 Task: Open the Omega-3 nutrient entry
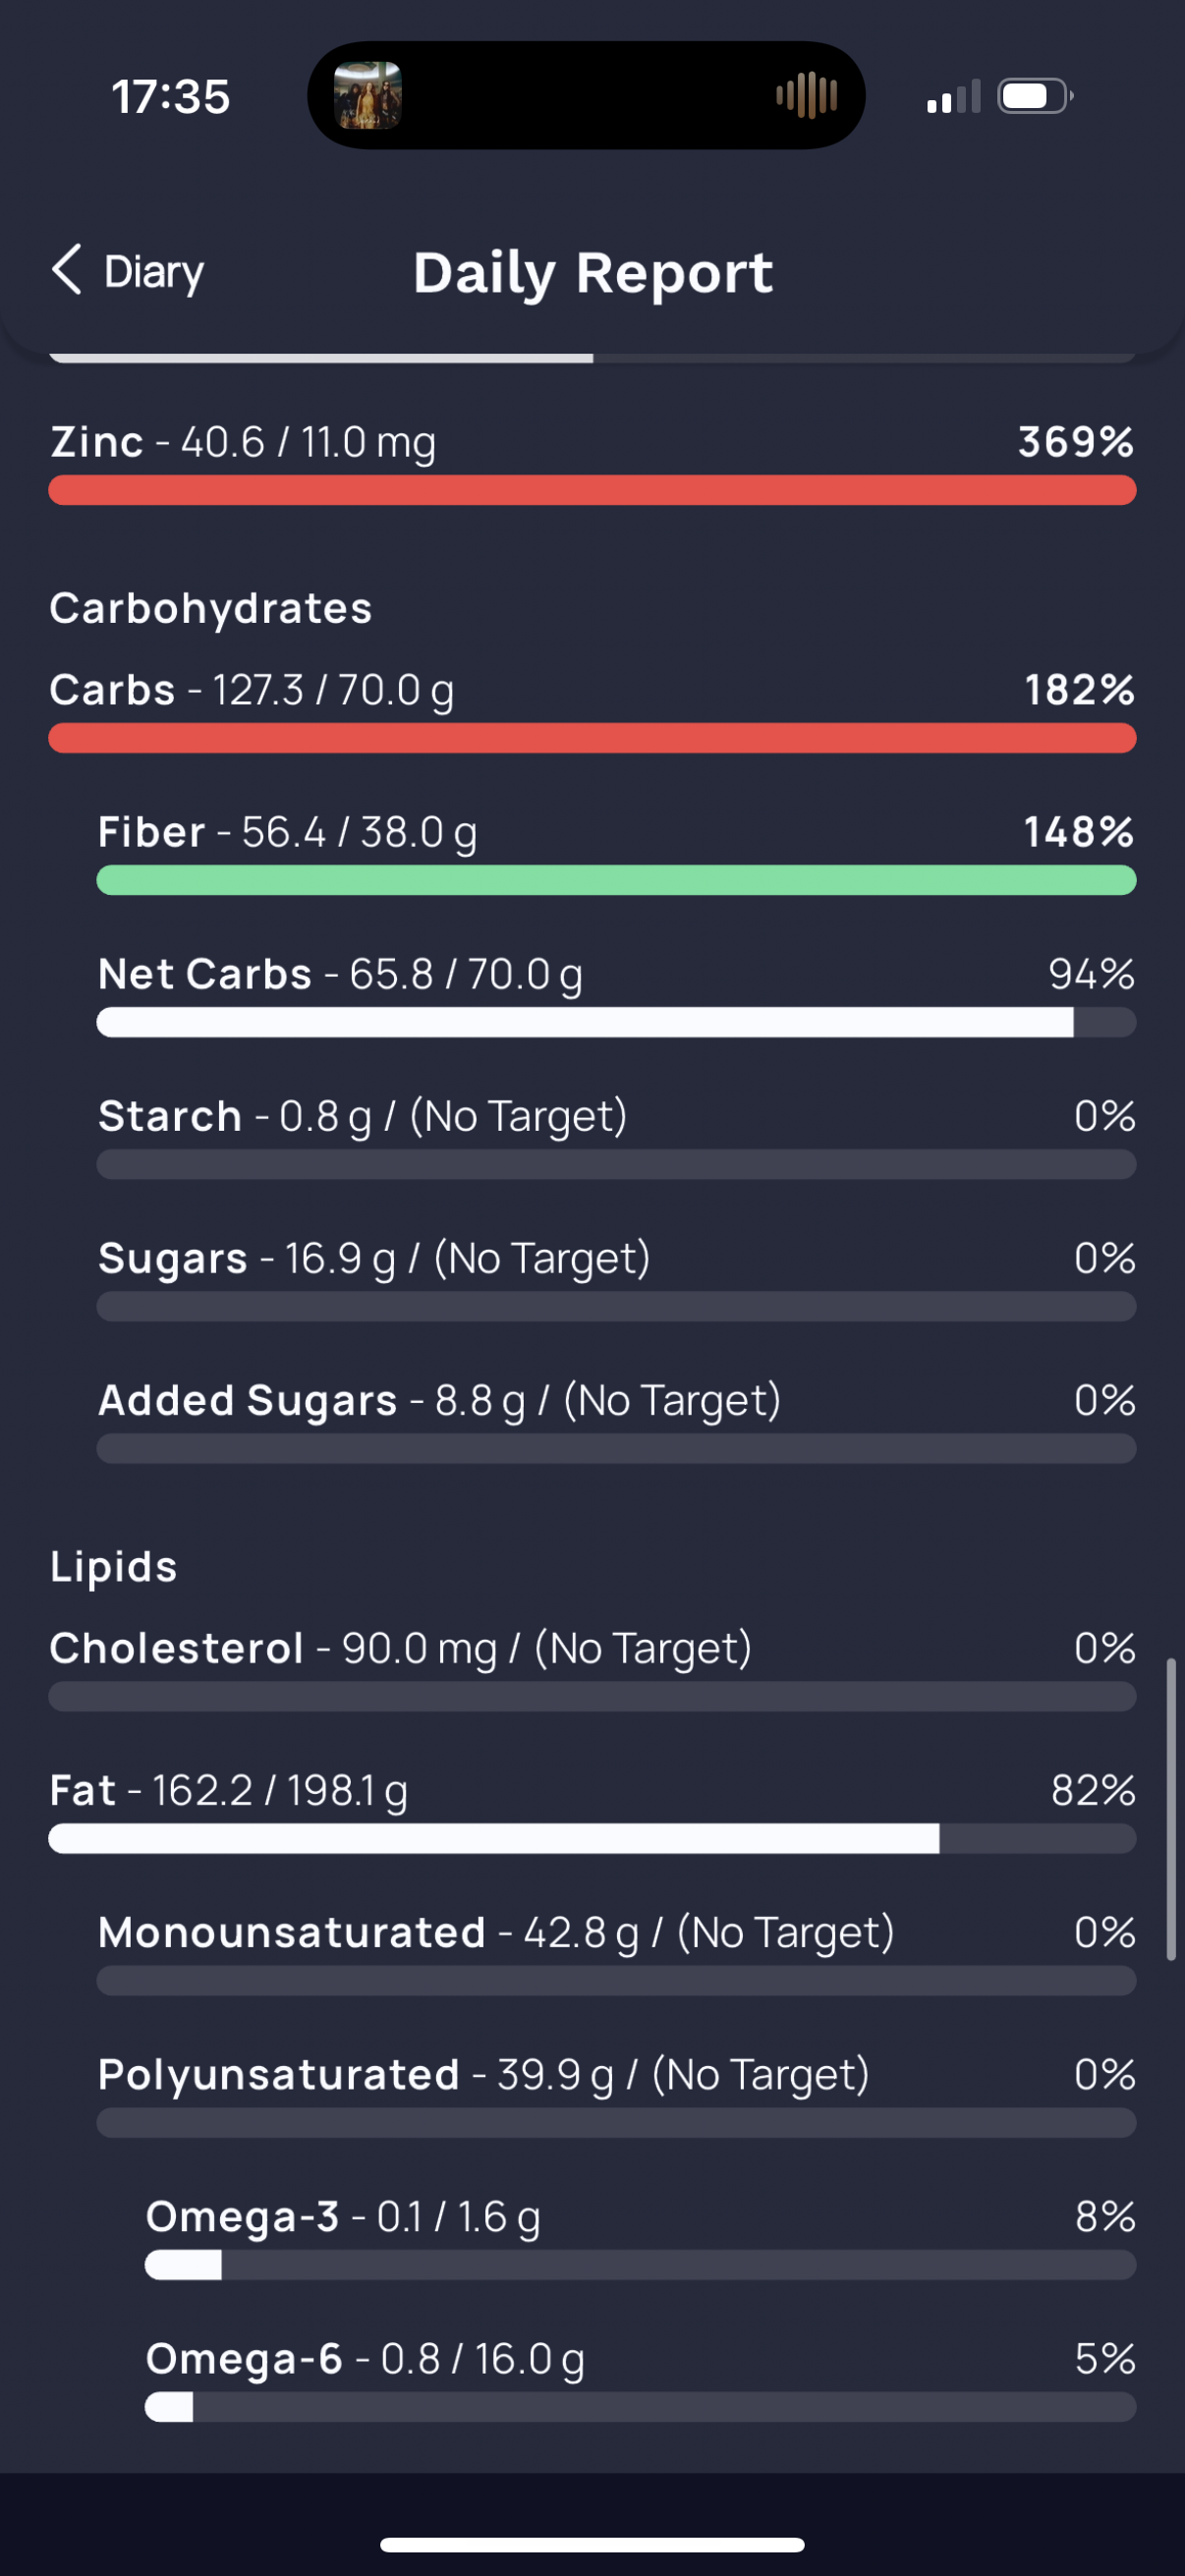pos(640,2238)
